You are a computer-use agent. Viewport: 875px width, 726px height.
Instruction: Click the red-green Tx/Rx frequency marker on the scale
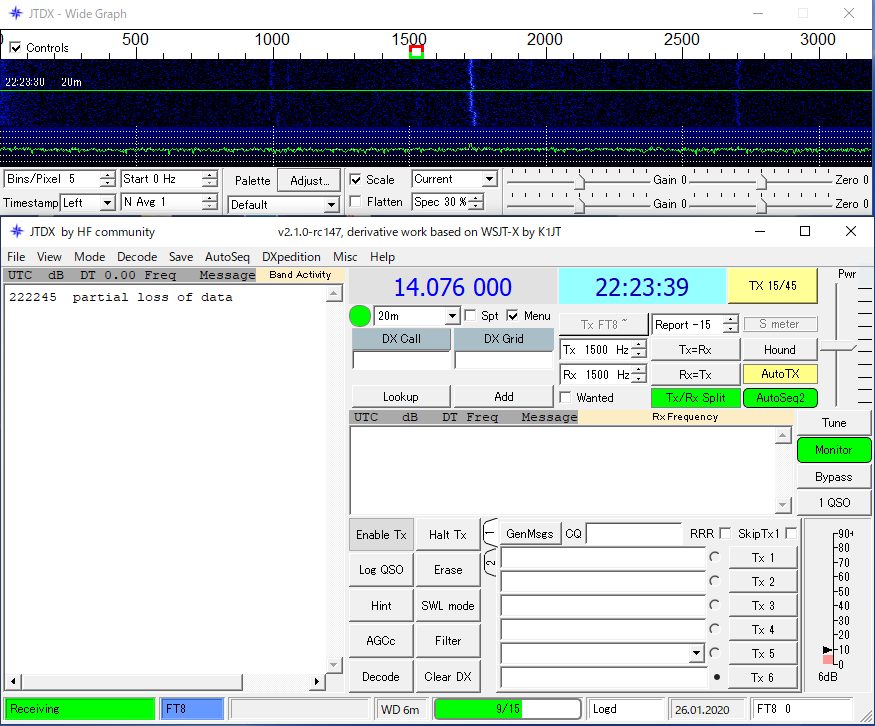(x=416, y=52)
